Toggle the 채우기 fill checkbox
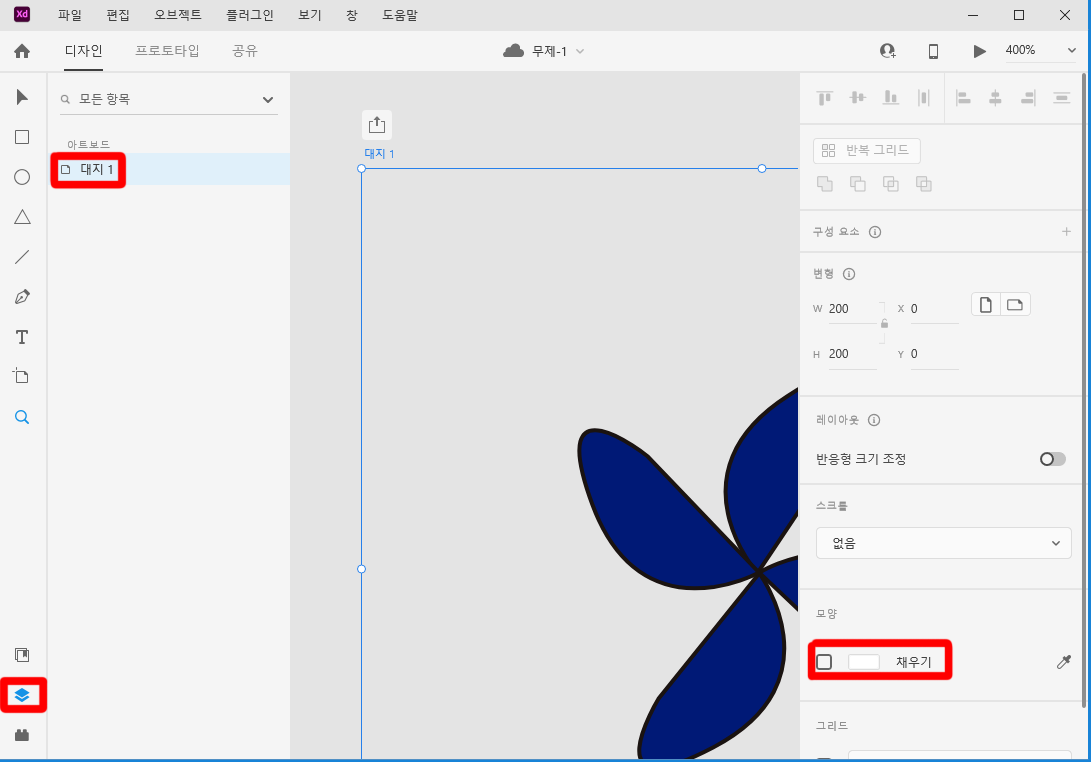Image resolution: width=1091 pixels, height=762 pixels. (x=823, y=661)
